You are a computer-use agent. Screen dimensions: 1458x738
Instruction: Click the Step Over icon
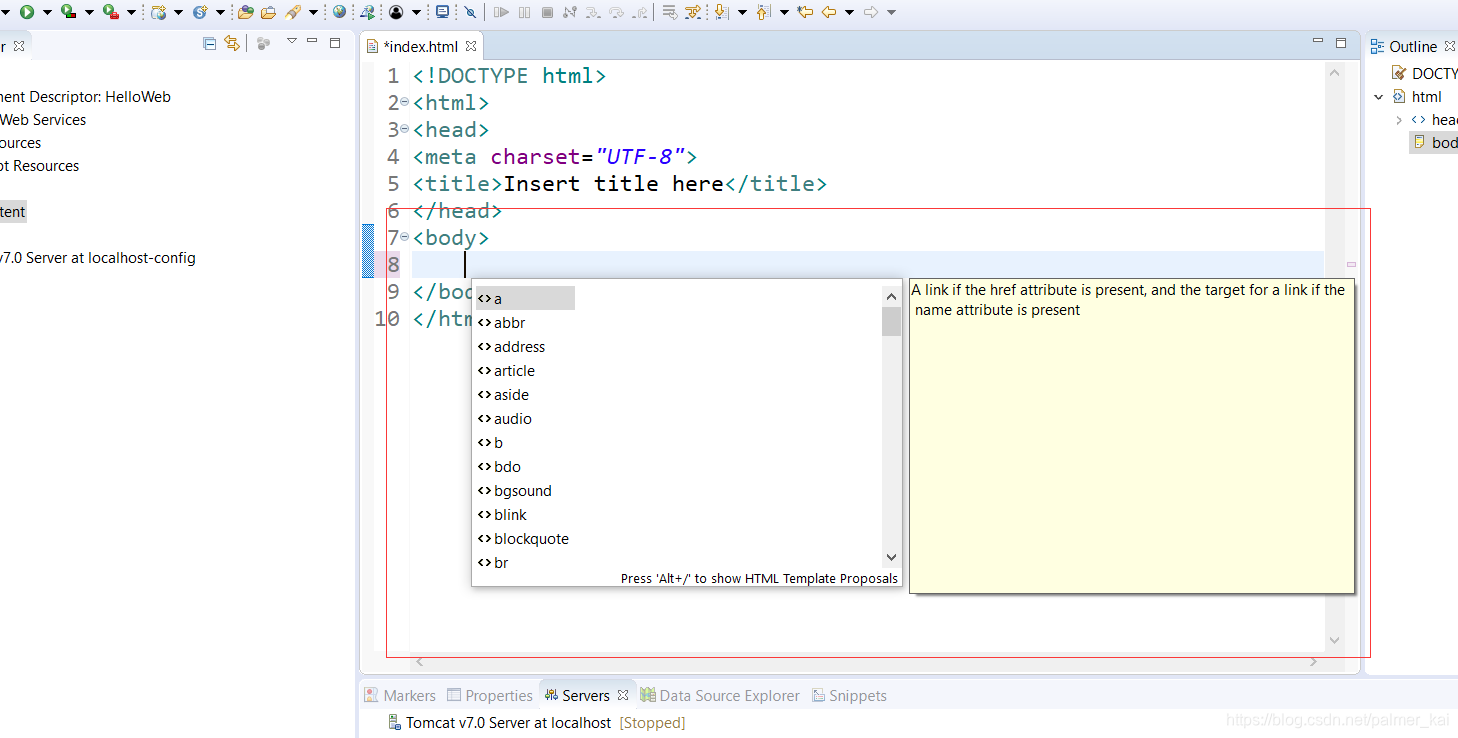[x=616, y=12]
